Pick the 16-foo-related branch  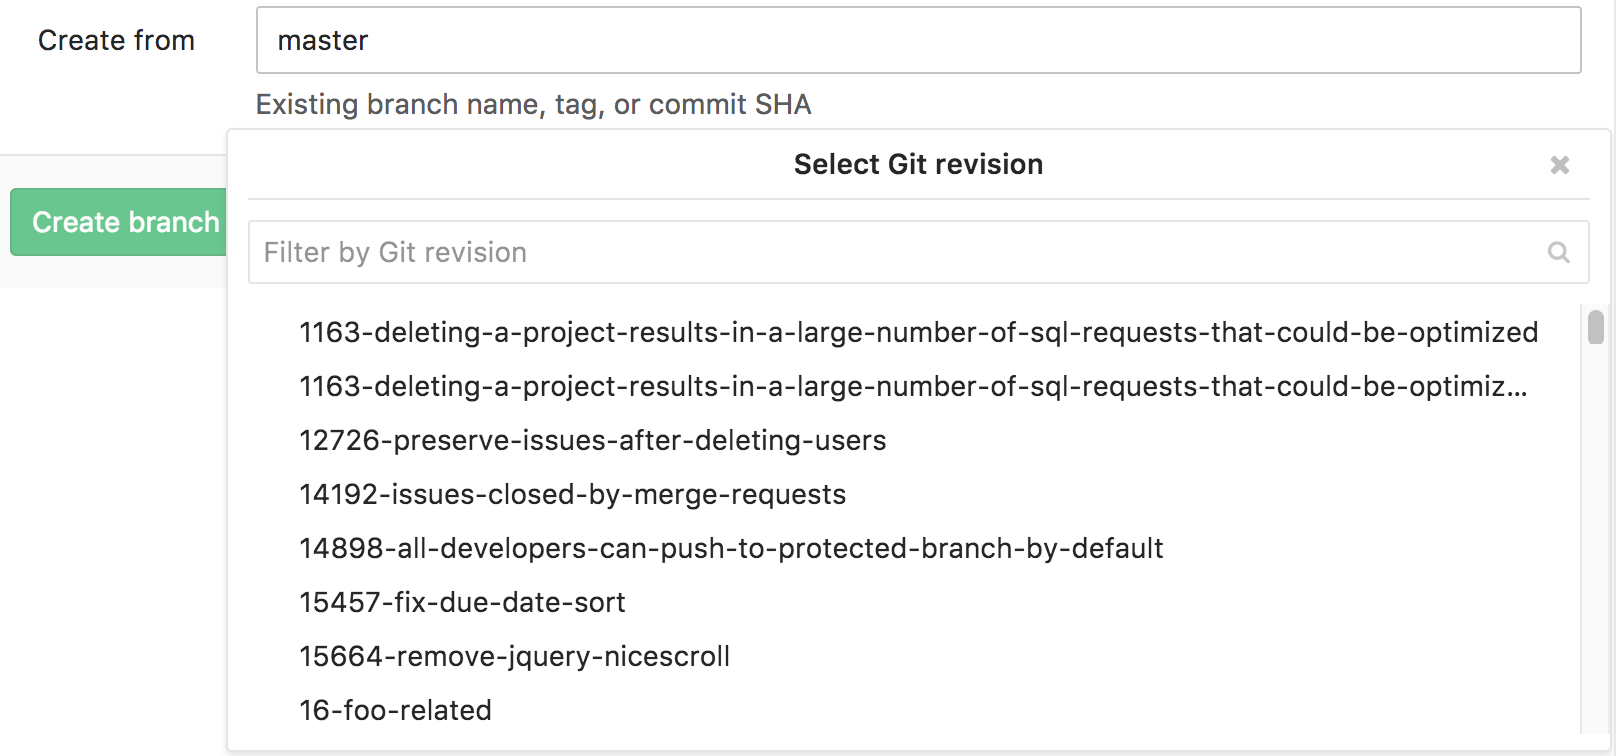pyautogui.click(x=395, y=710)
